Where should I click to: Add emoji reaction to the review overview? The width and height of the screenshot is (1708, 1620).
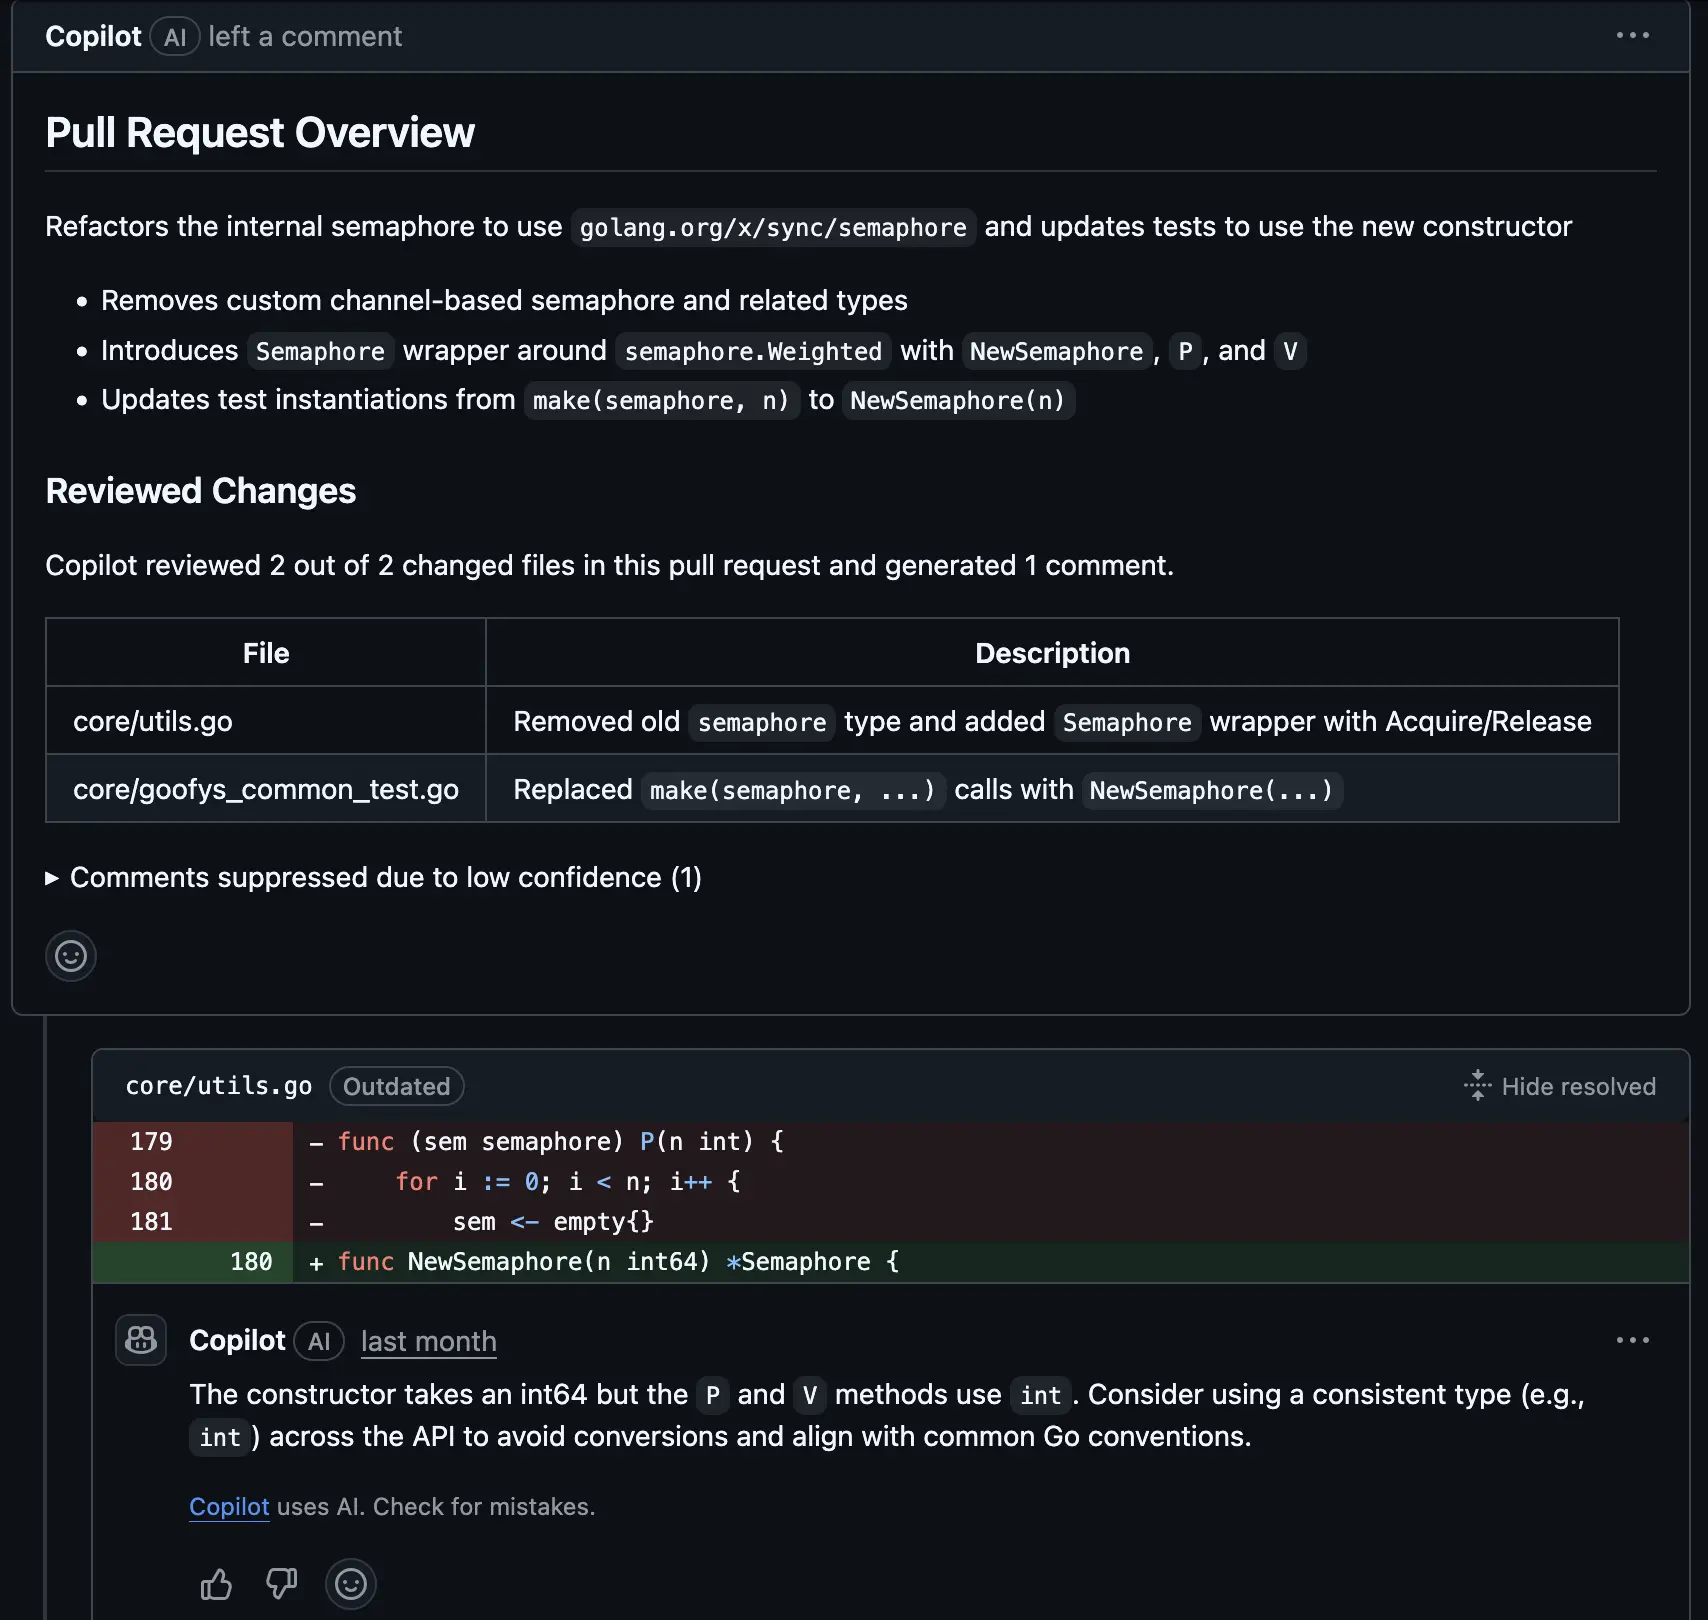pyautogui.click(x=71, y=956)
